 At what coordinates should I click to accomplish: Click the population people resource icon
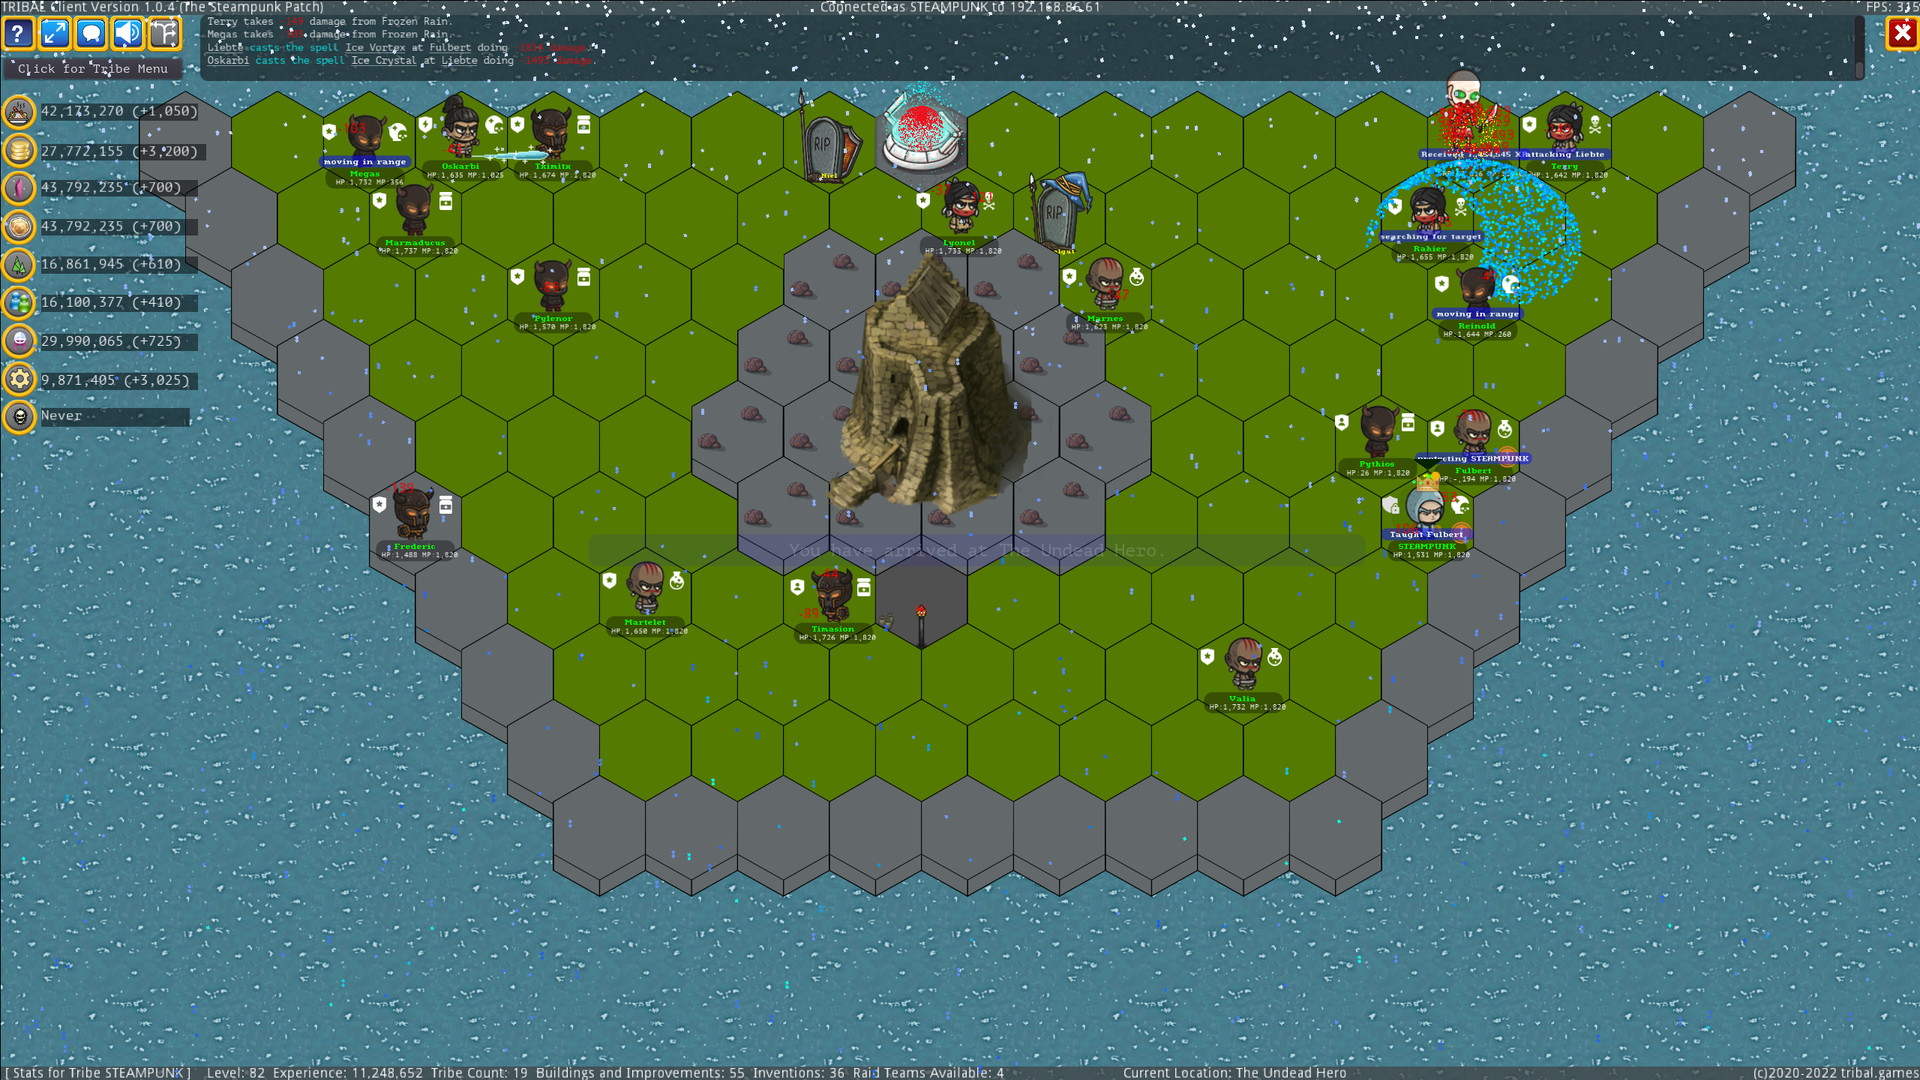click(19, 303)
